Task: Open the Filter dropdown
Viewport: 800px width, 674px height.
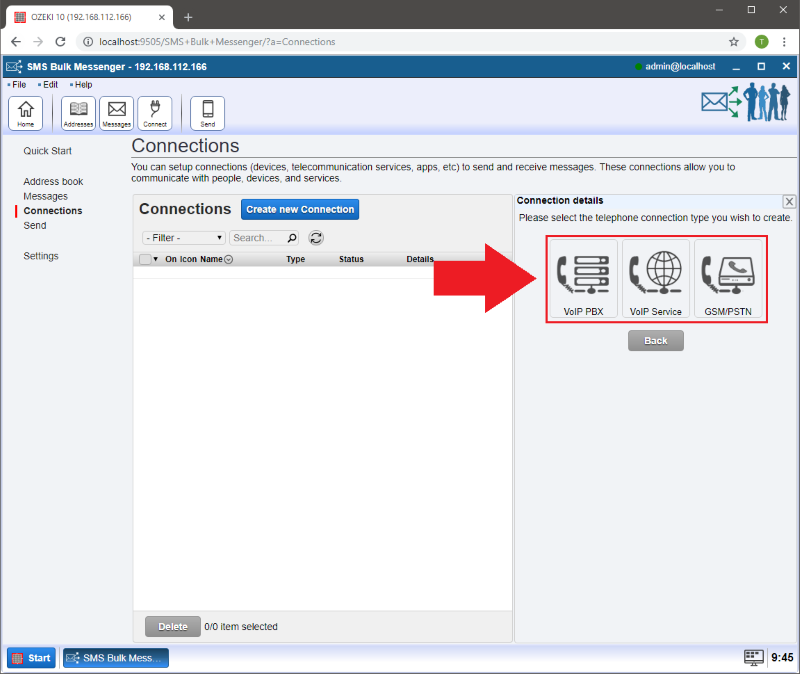Action: click(184, 238)
